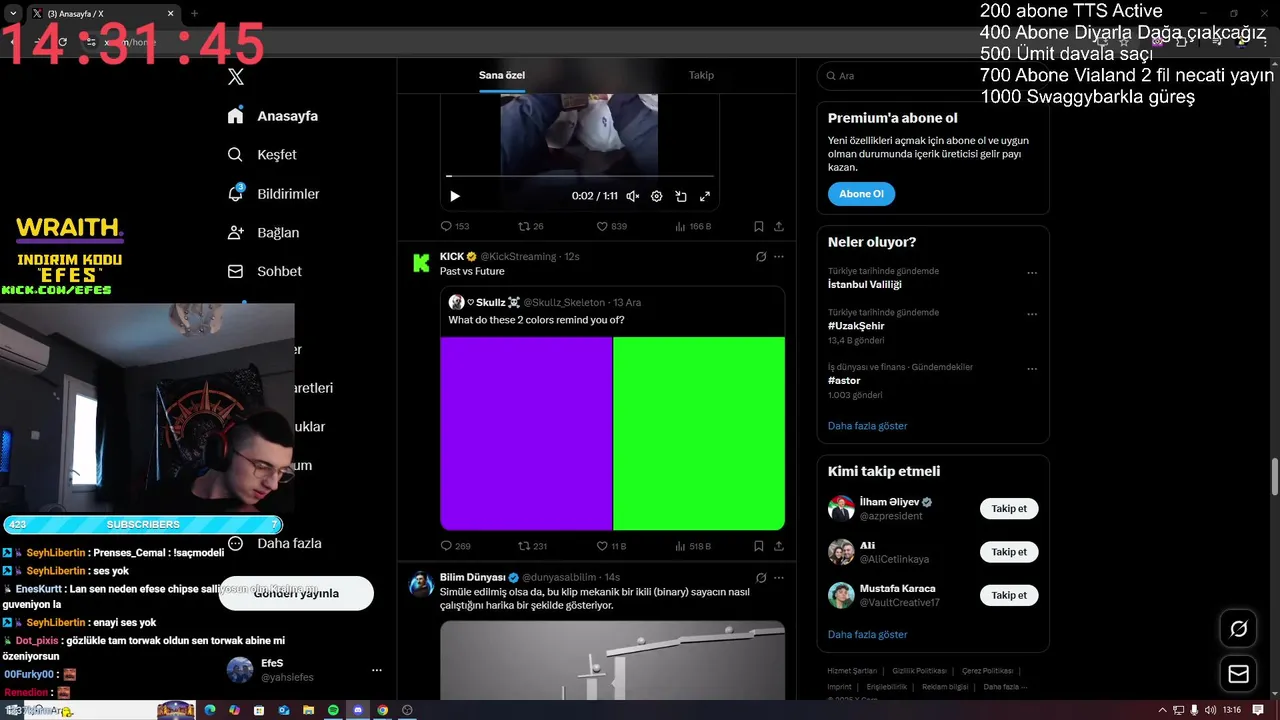This screenshot has width=1280, height=720.
Task: Open Spotify from the taskbar
Action: 333,710
